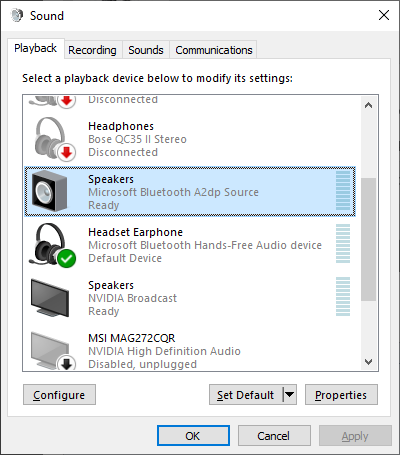Click 'NVIDIA High Definition Audio' text
The height and width of the screenshot is (455, 400).
[164, 351]
